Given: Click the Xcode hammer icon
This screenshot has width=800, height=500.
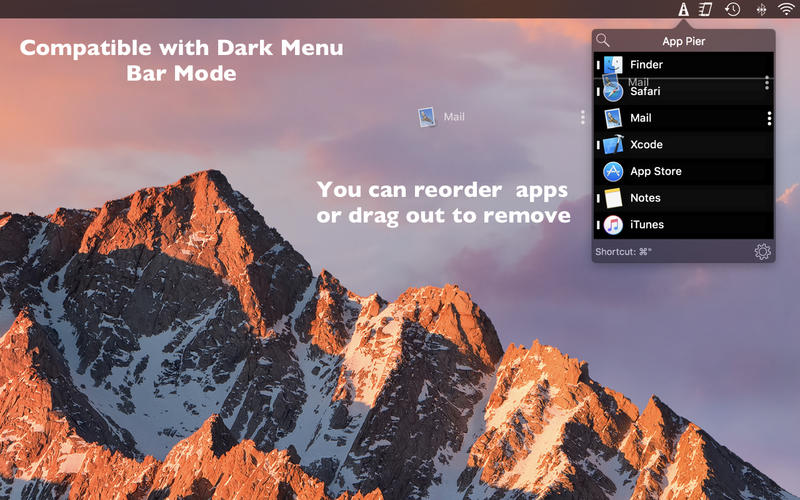Looking at the screenshot, I should [613, 145].
